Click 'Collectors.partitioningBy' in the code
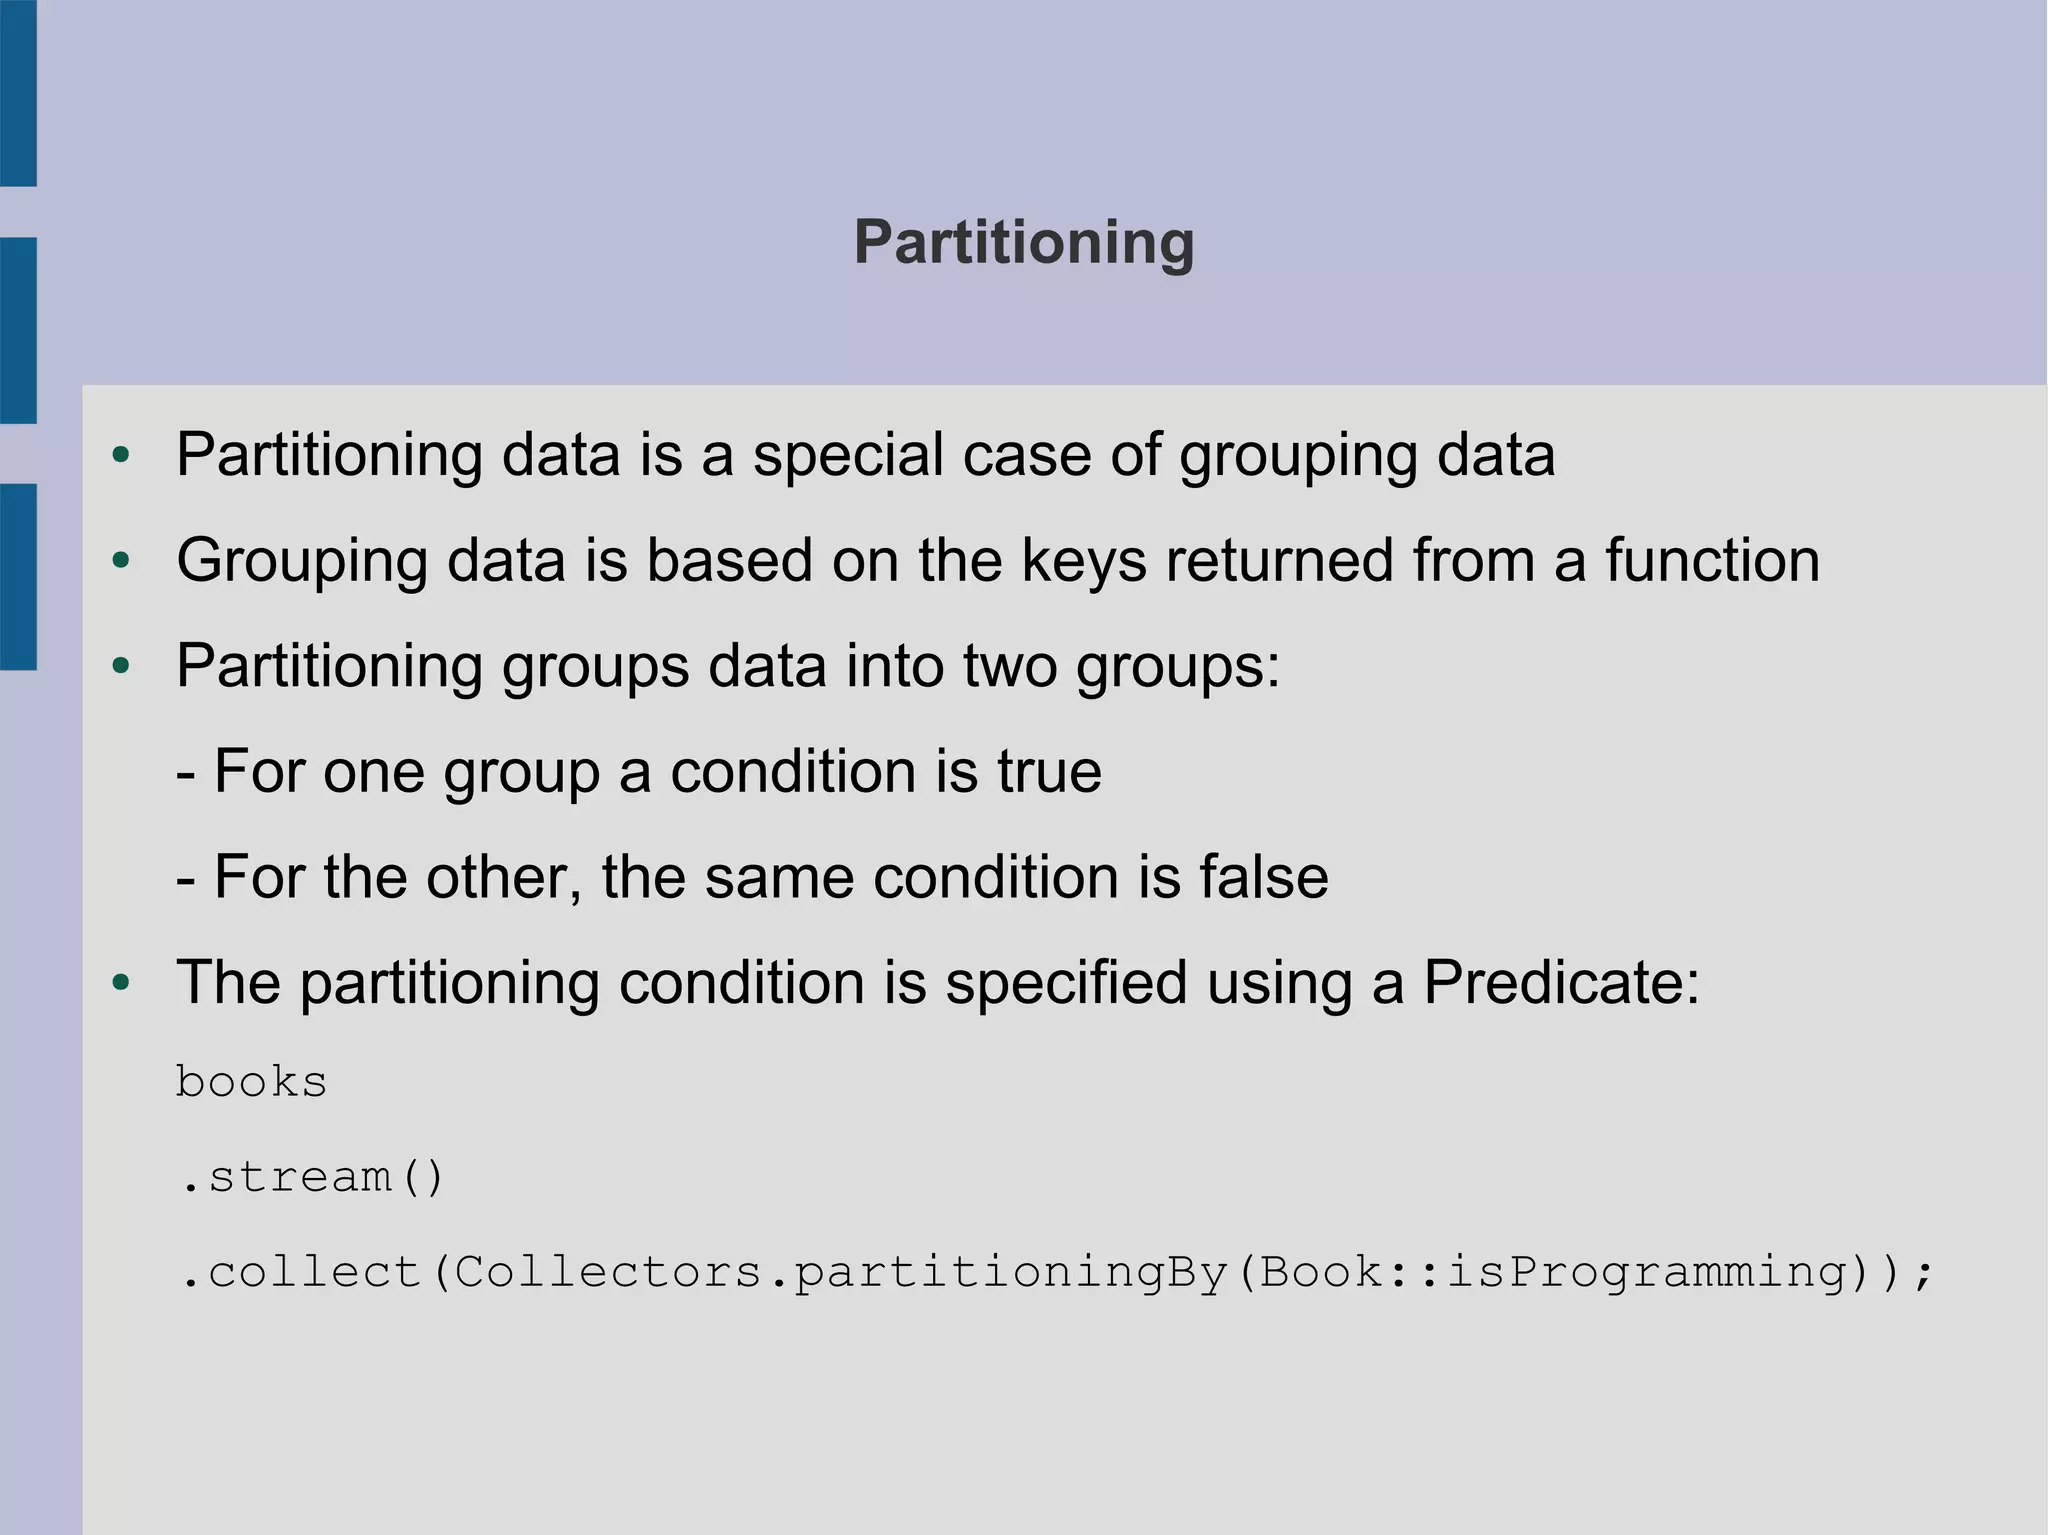This screenshot has height=1535, width=2048. [x=841, y=1273]
